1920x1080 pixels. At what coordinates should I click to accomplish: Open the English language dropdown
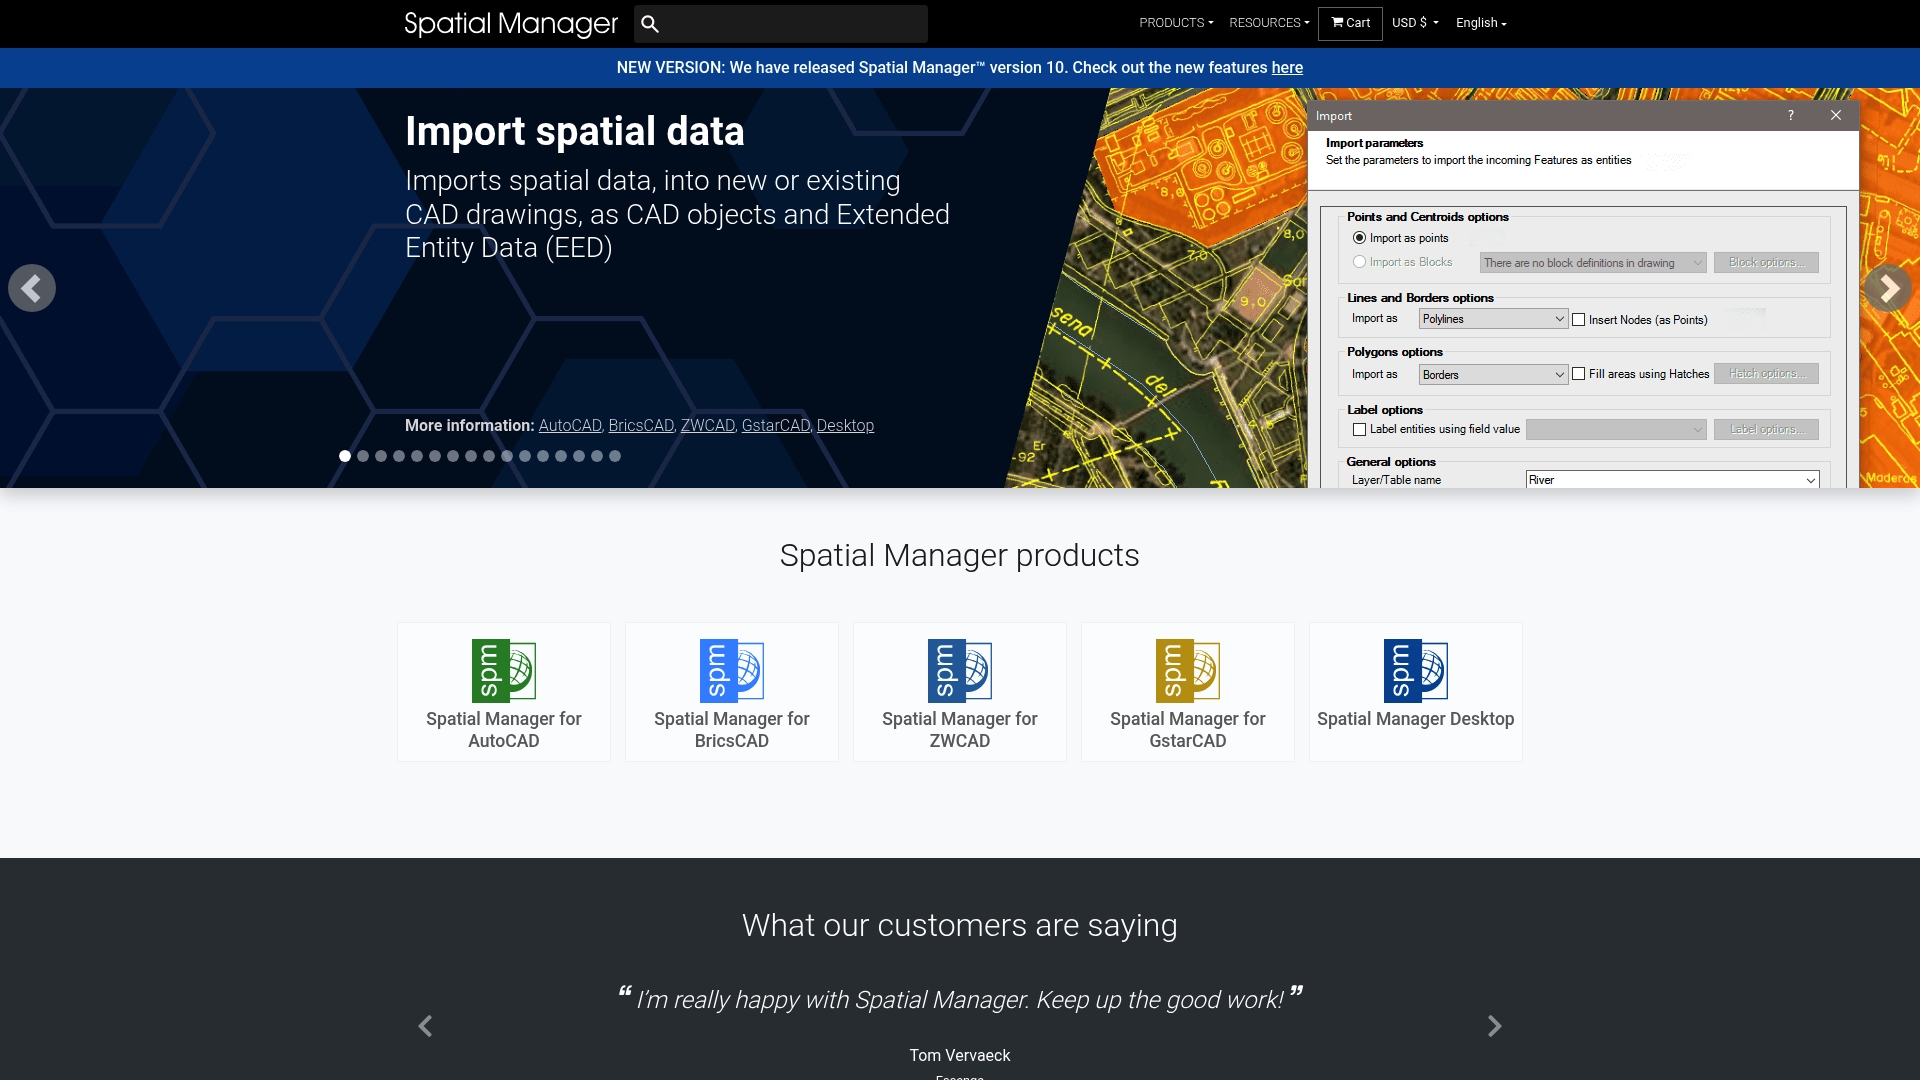click(x=1480, y=23)
